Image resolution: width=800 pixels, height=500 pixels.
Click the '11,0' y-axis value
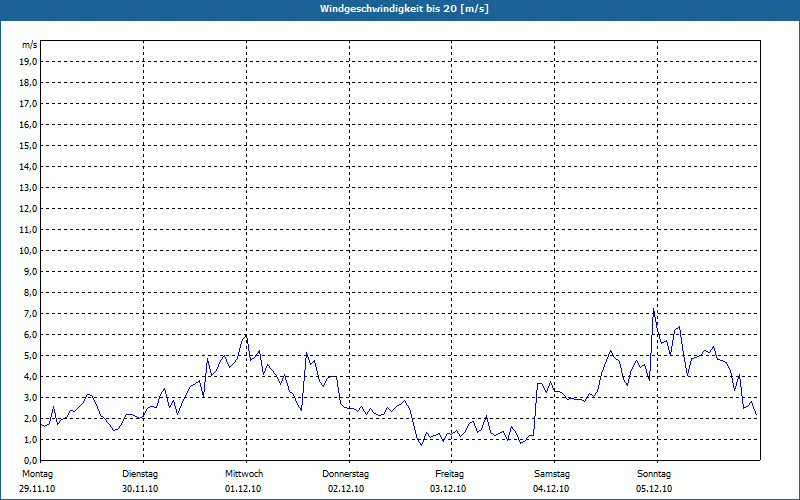28,230
